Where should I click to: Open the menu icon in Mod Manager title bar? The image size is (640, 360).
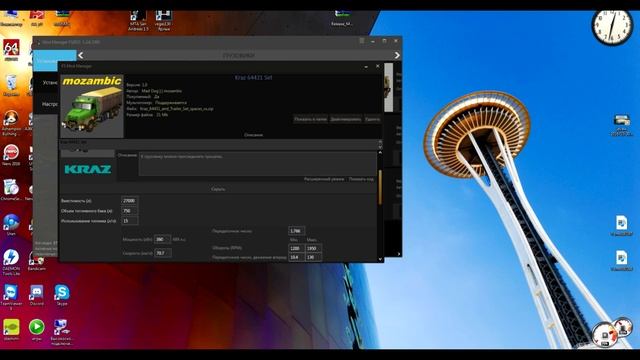tap(362, 41)
